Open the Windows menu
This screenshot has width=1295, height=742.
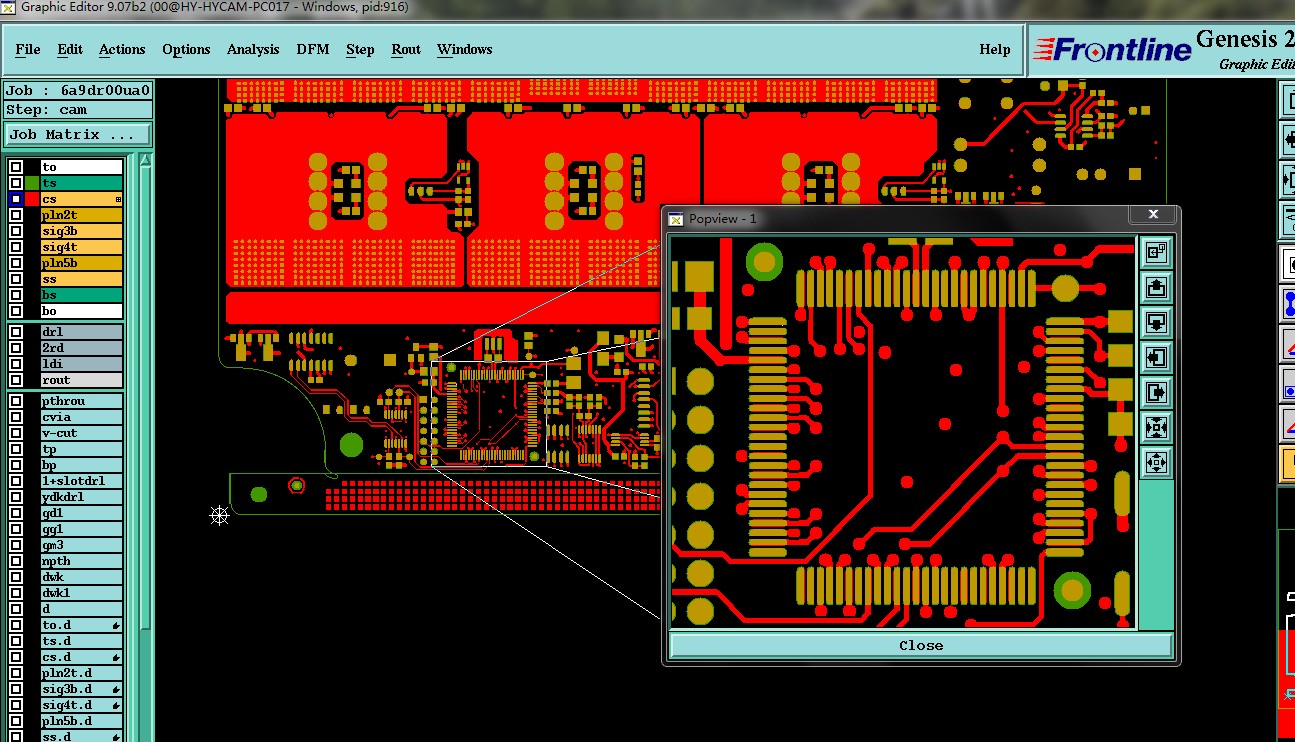pos(464,49)
